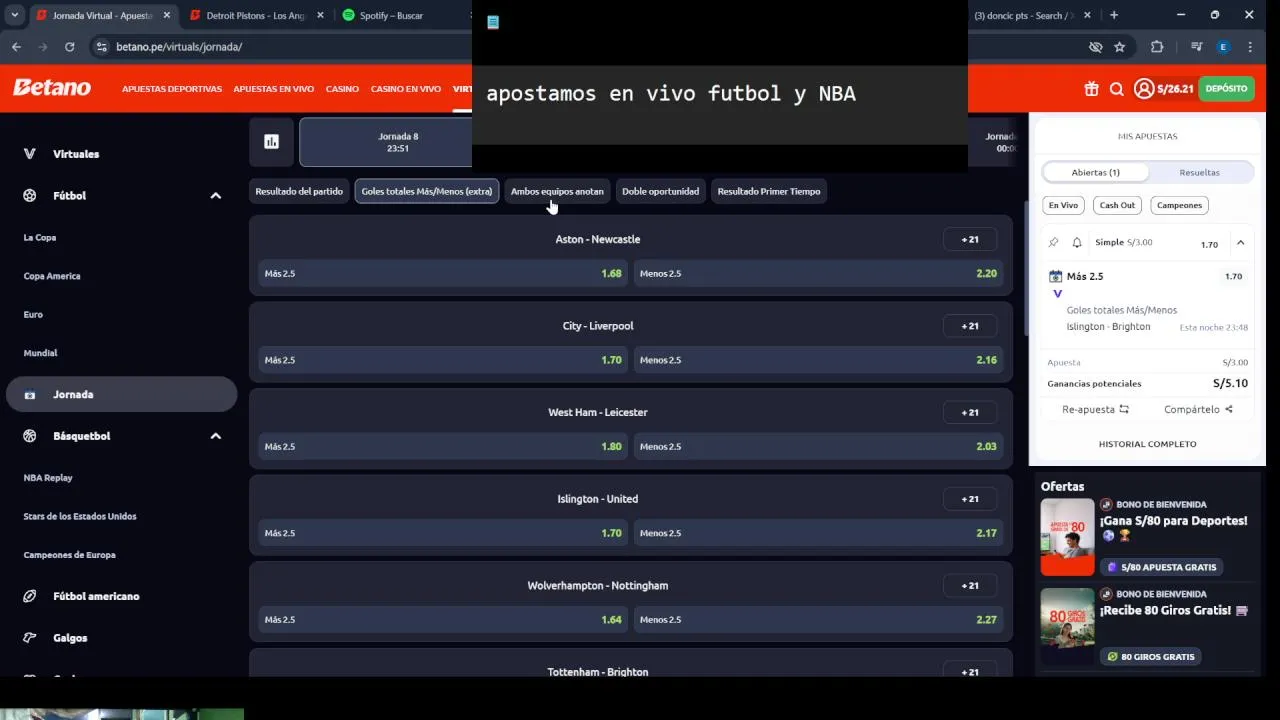
Task: Click the green DEPÓSITO button
Action: pos(1226,89)
